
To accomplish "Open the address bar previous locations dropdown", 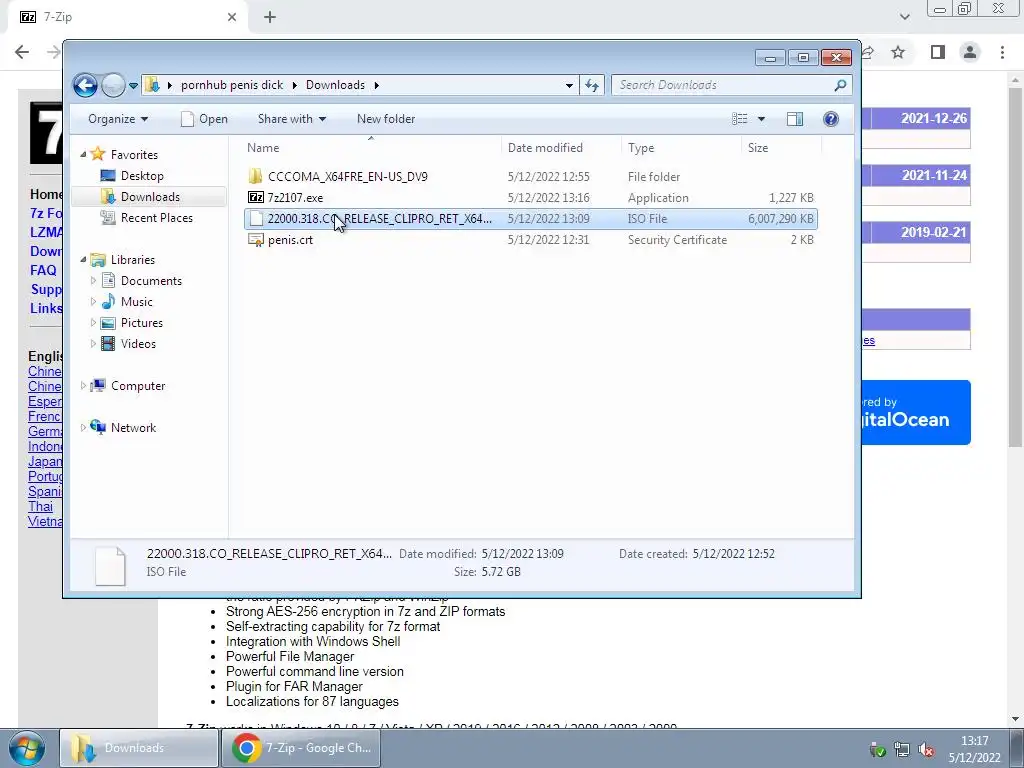I will tap(569, 85).
